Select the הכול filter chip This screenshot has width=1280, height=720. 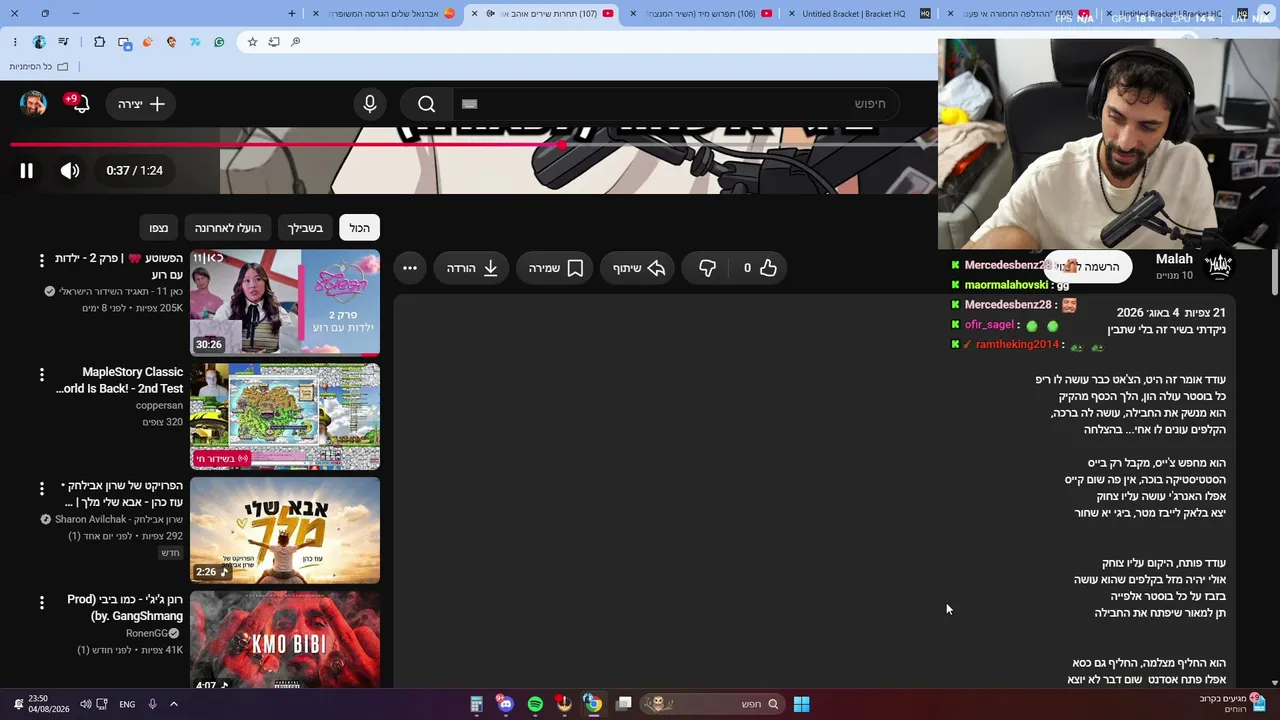(x=360, y=228)
